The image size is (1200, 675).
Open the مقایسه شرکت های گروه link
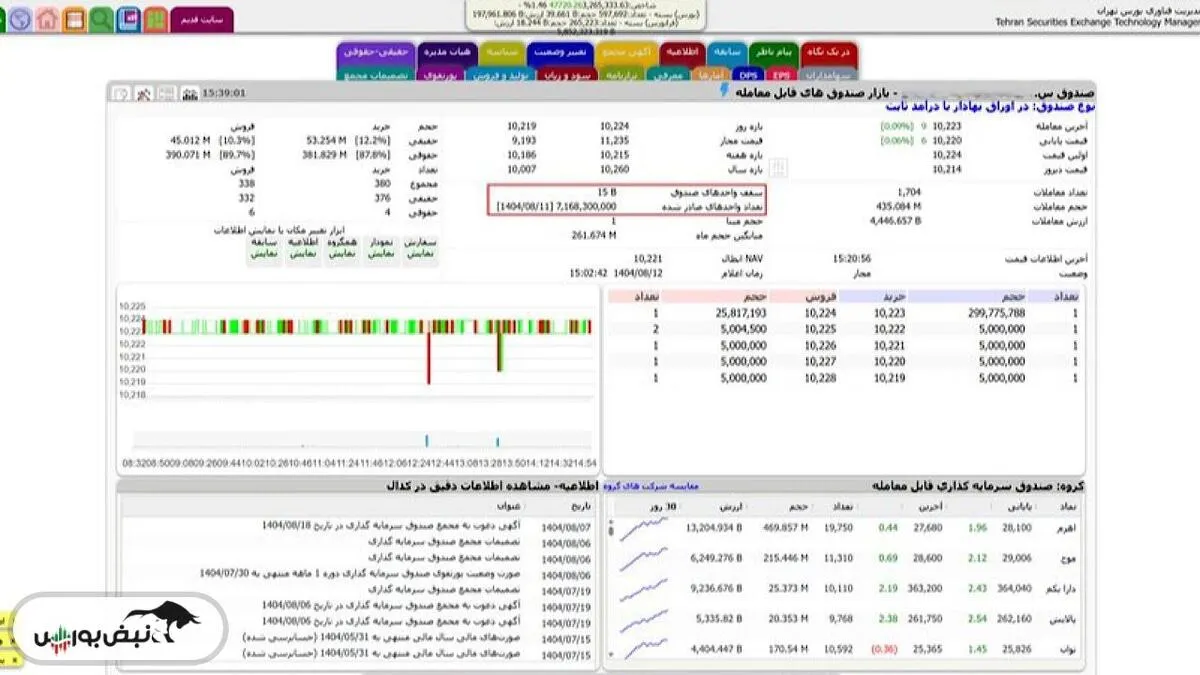point(655,486)
